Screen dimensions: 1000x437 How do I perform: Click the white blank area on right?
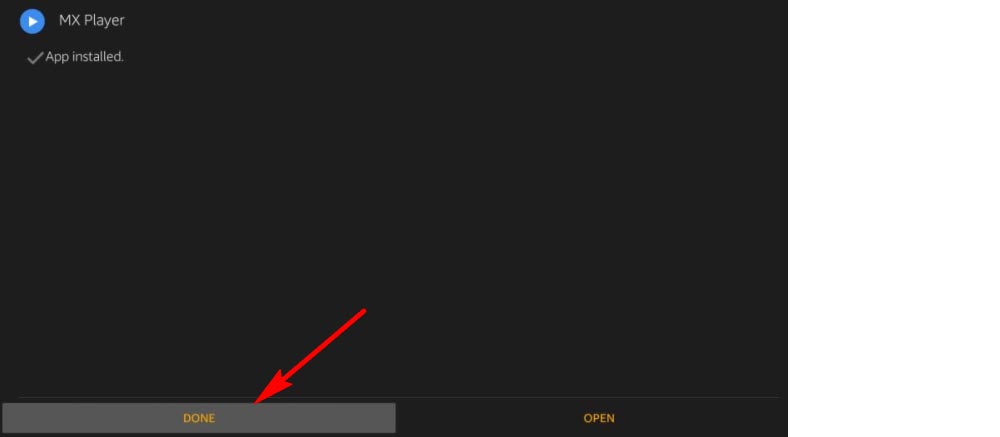click(893, 218)
